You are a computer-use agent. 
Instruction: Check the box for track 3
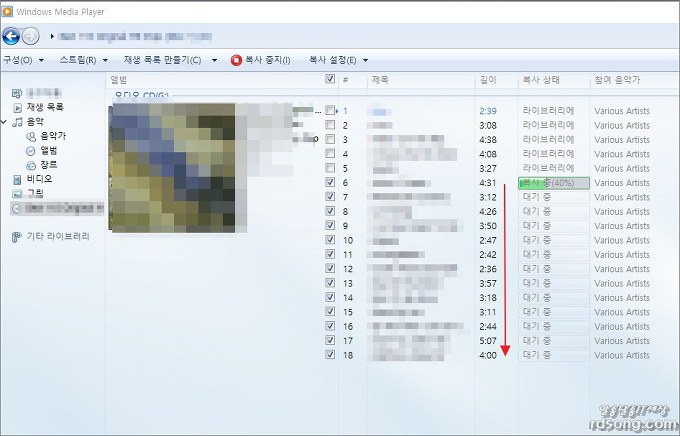point(330,139)
